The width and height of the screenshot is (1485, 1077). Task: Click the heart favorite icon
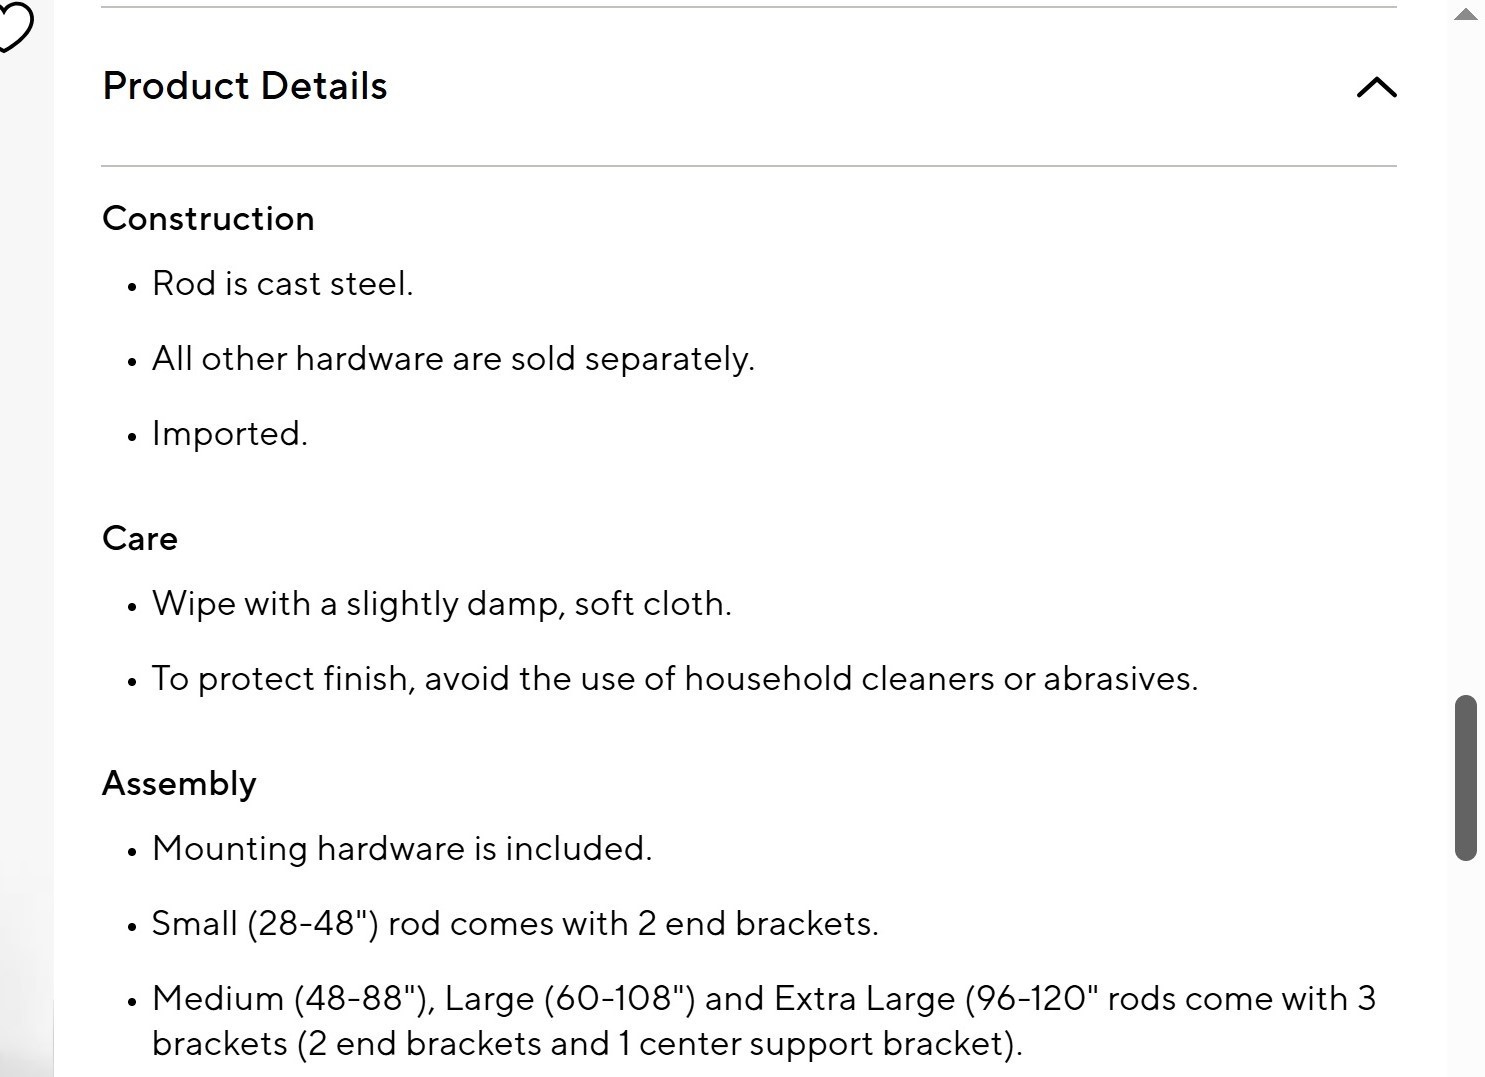[12, 25]
